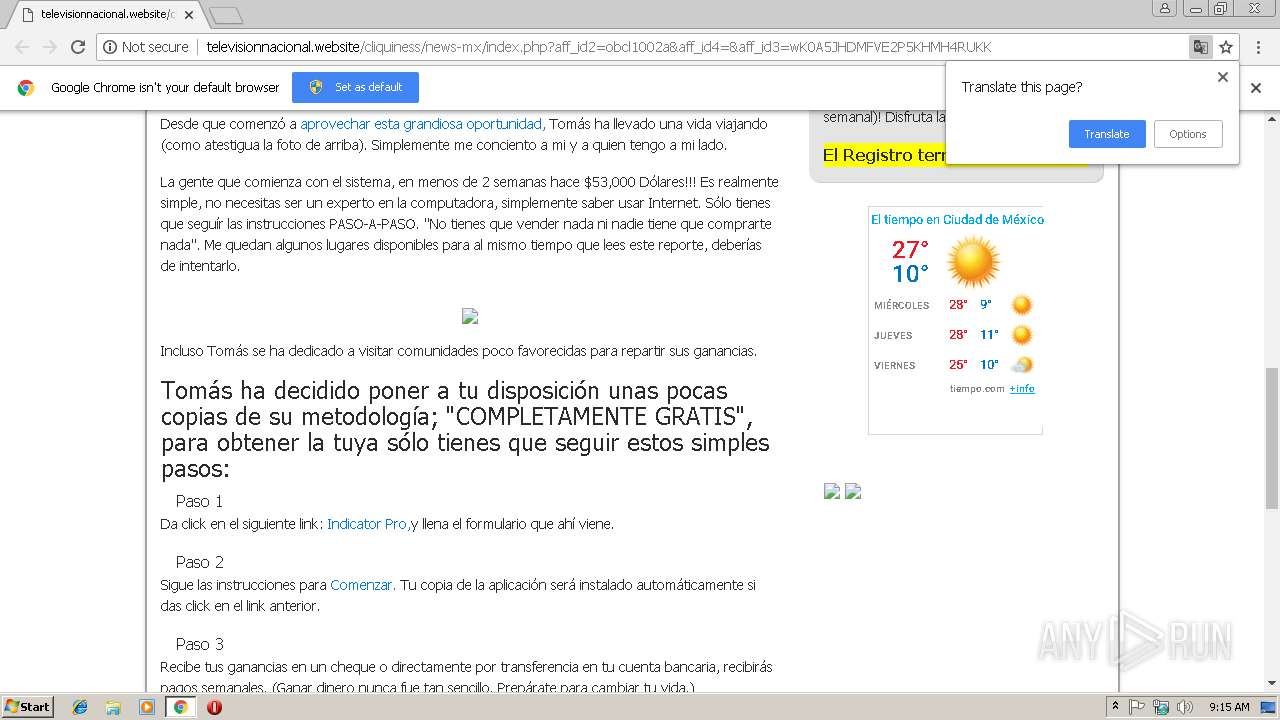Open 'aprovechar esta grandiosa oportunidad' link
This screenshot has width=1280, height=720.
click(422, 124)
